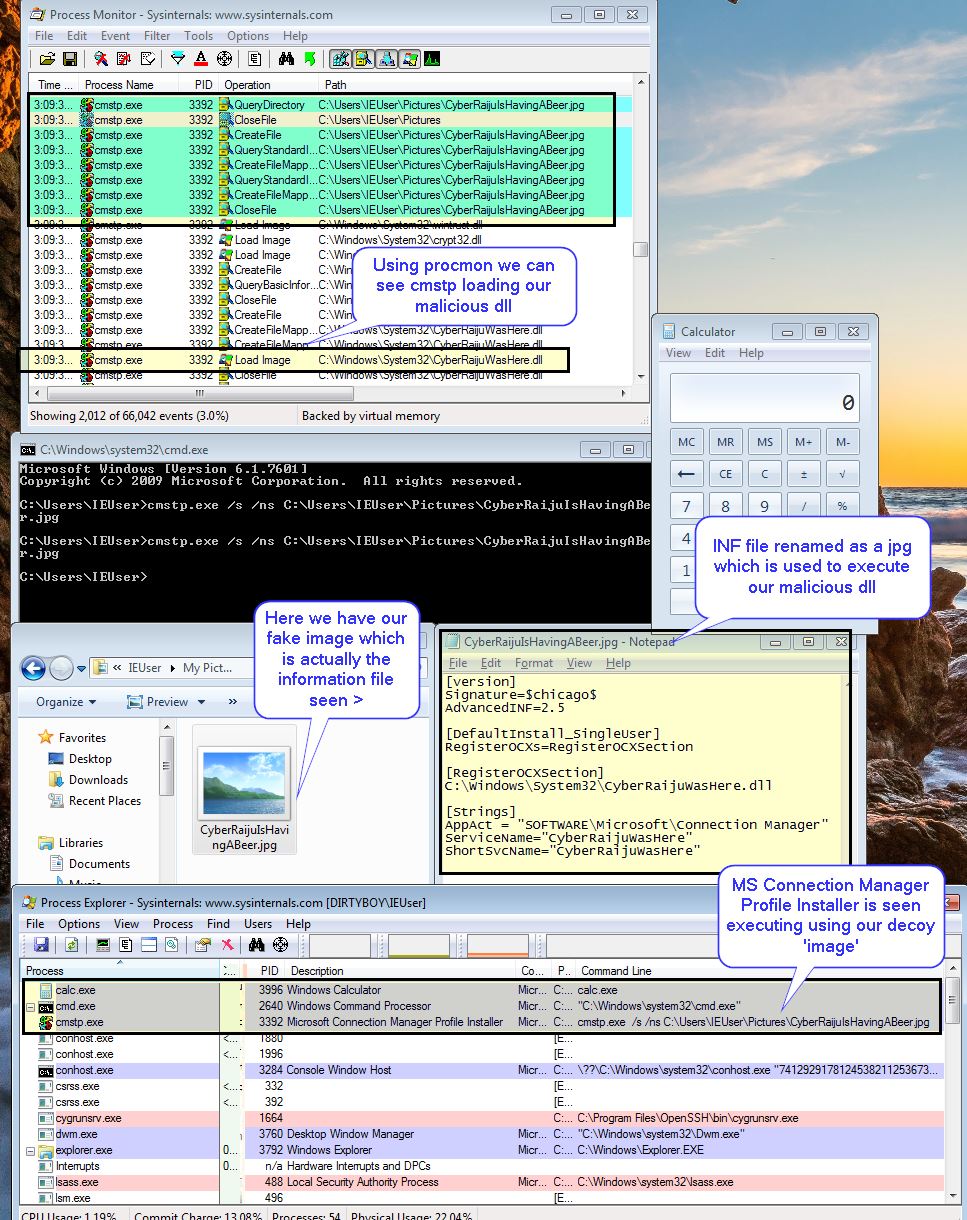Collapse the explorer.exe tree node in Process Explorer
Screen dimensions: 967x1220
(x=30, y=1150)
